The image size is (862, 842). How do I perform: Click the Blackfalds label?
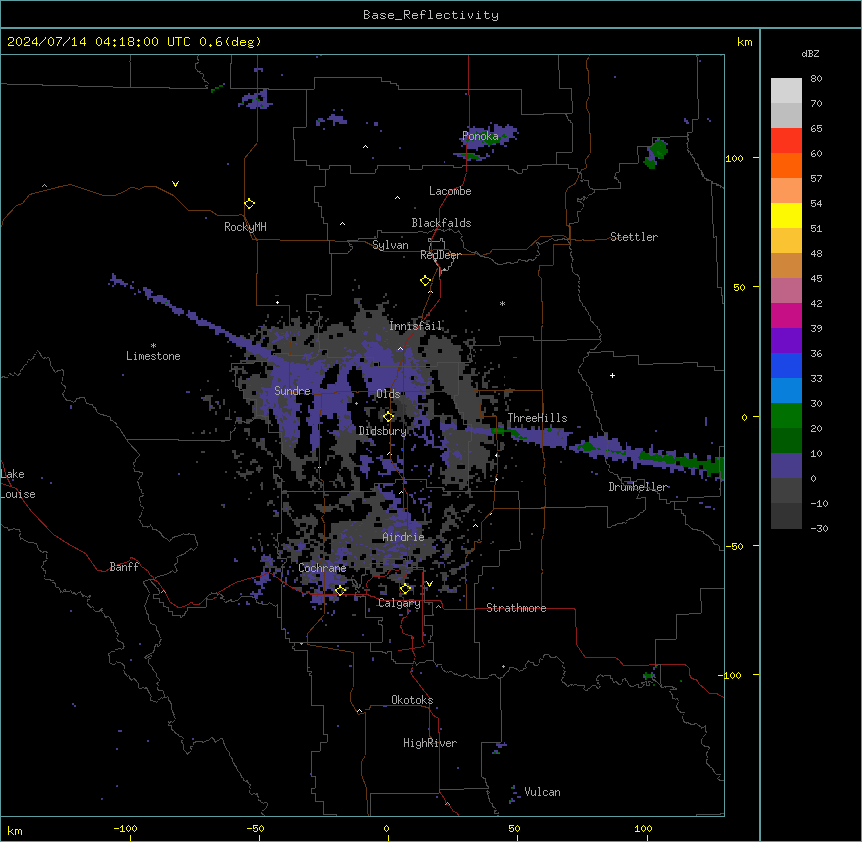[x=441, y=223]
